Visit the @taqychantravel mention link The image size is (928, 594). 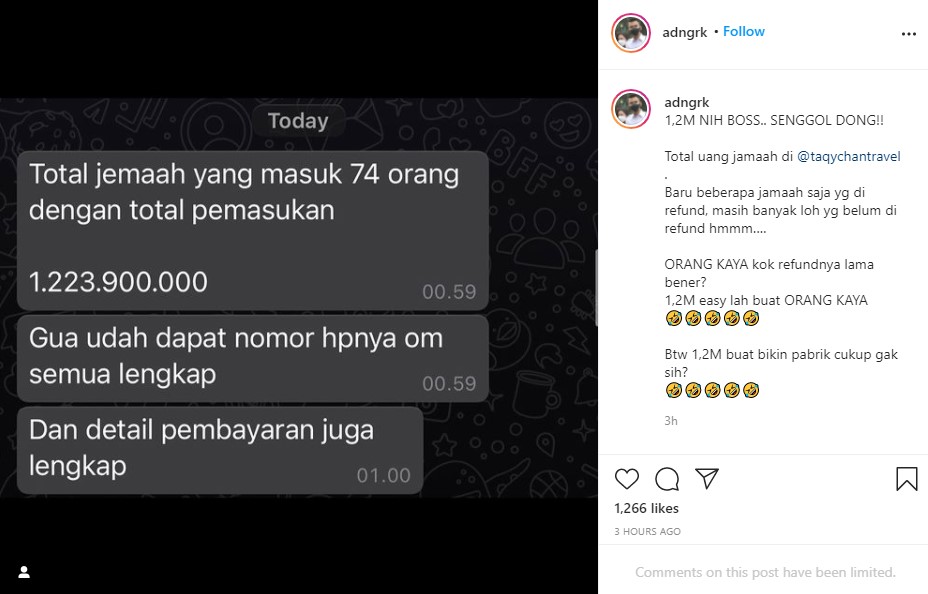pos(849,156)
